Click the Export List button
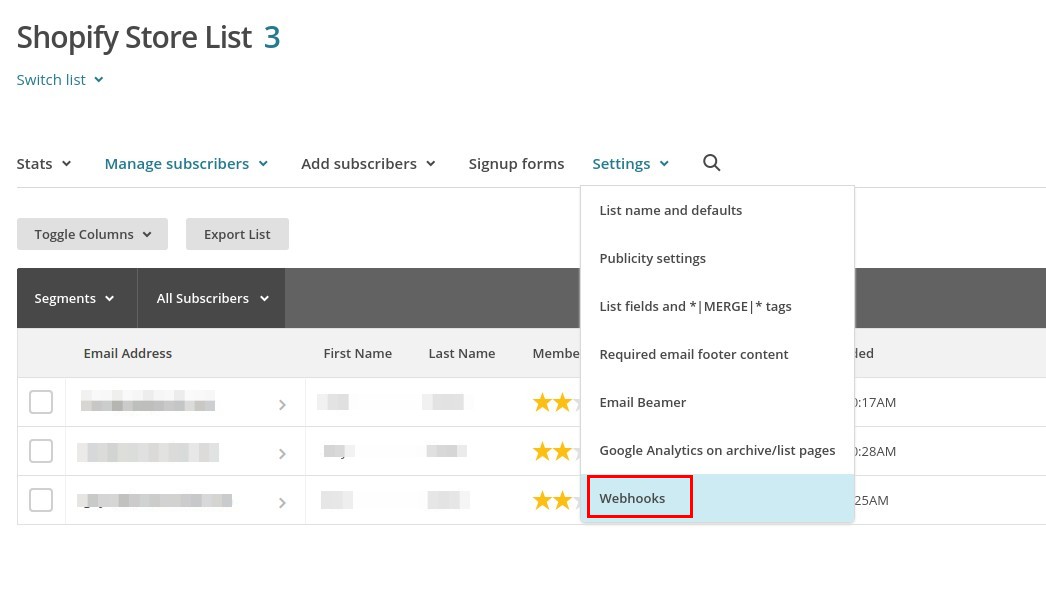The height and width of the screenshot is (602, 1046). pyautogui.click(x=237, y=234)
